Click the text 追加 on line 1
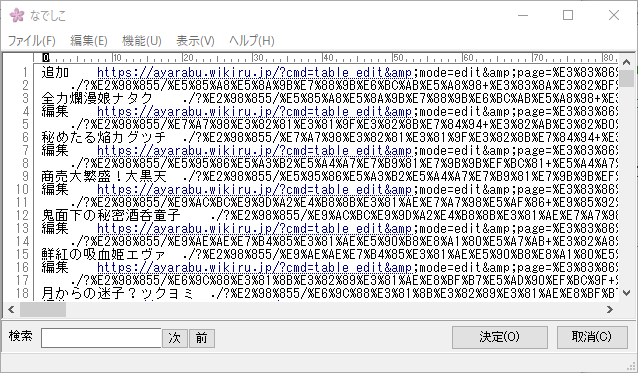The image size is (638, 373). pos(55,73)
